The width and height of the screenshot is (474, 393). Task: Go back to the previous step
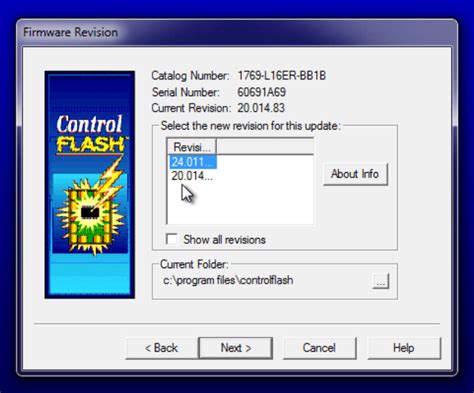click(x=161, y=348)
